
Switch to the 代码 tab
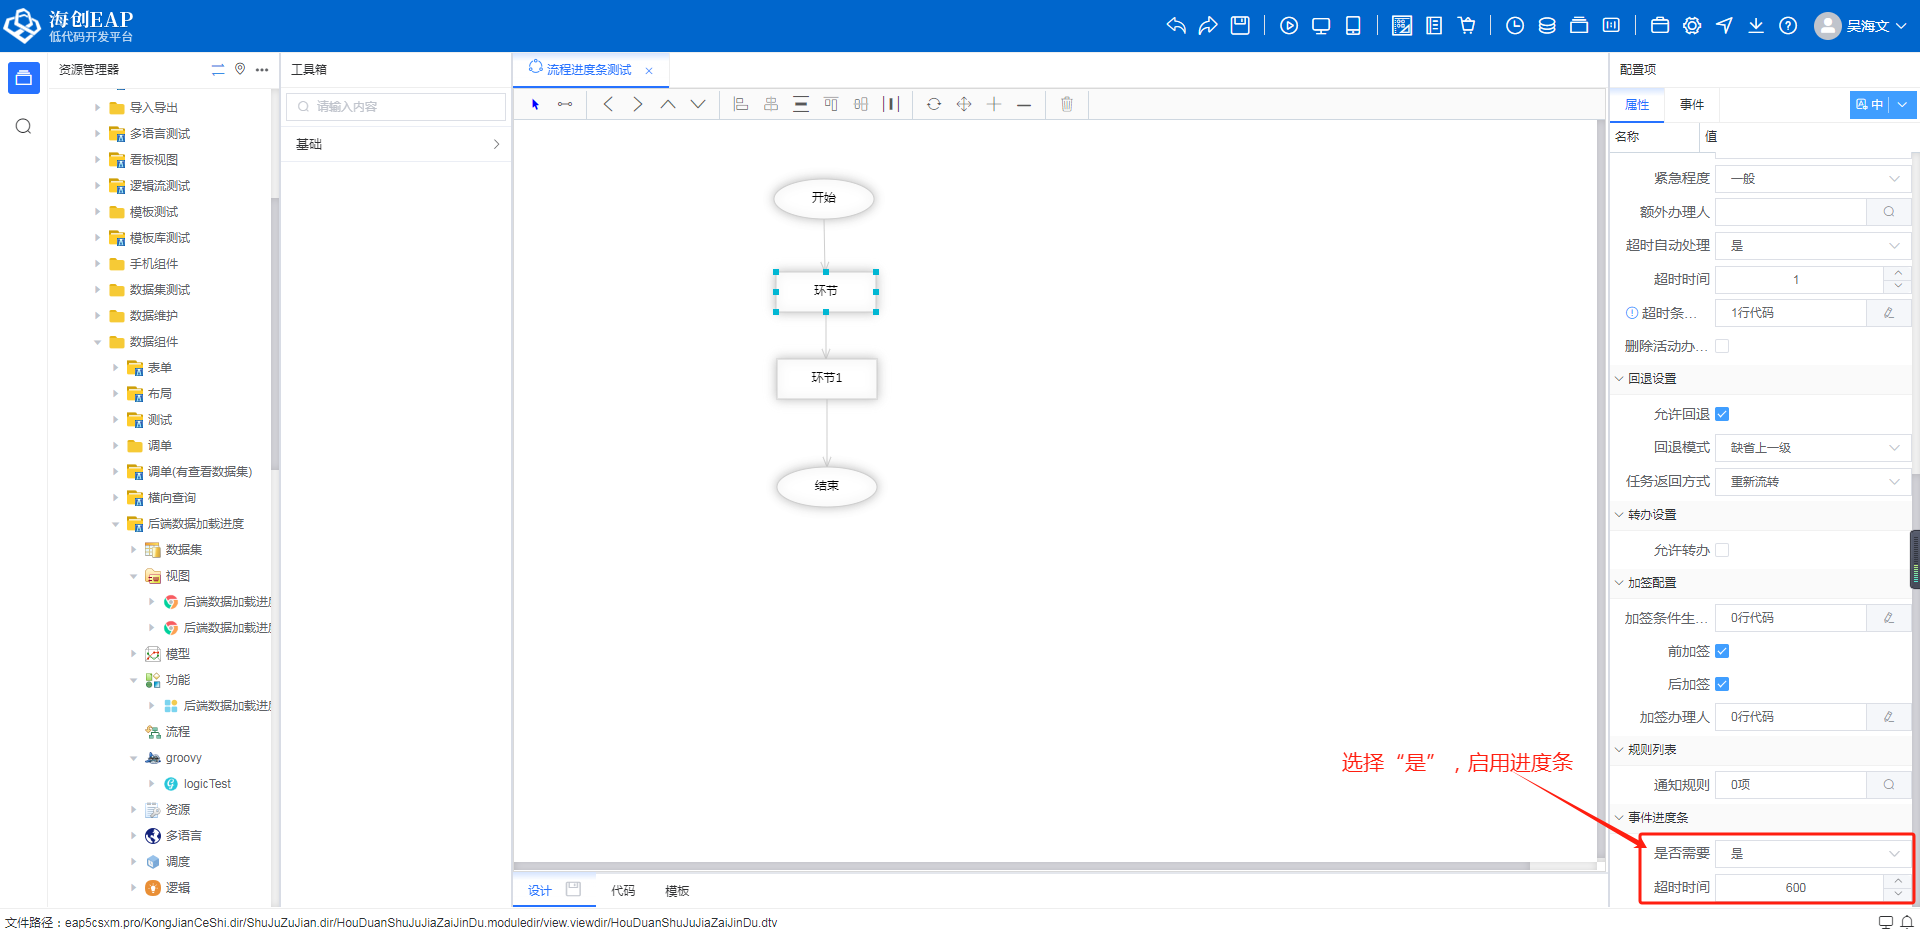pyautogui.click(x=623, y=890)
